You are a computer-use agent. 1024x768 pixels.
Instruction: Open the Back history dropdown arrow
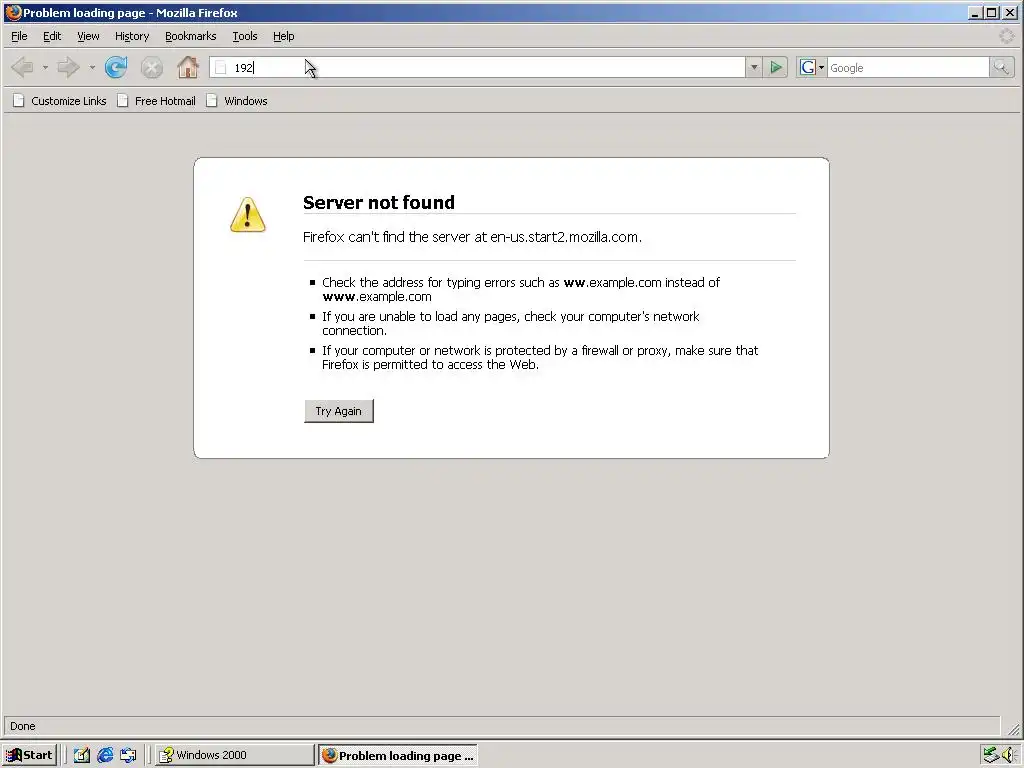tap(45, 67)
